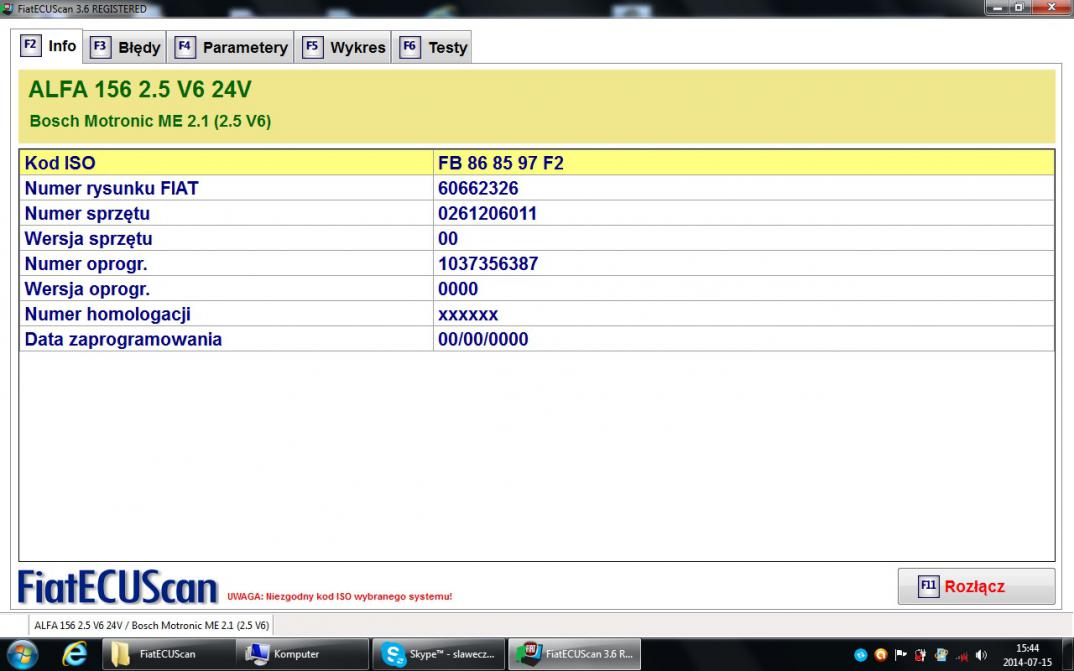
Task: Select the Numer sprzętu row label
Action: 226,214
